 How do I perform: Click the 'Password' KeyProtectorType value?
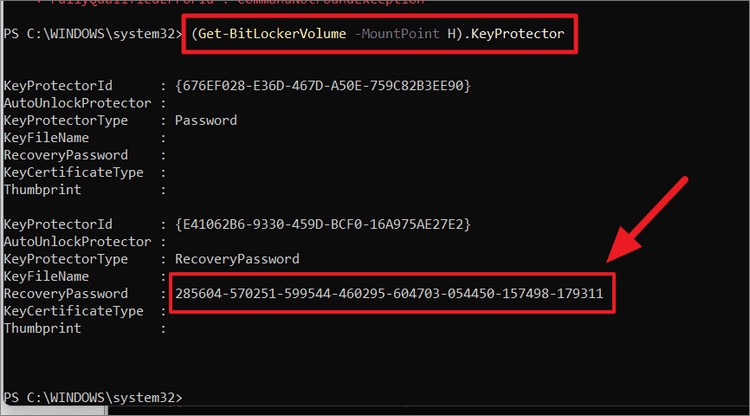pos(206,120)
